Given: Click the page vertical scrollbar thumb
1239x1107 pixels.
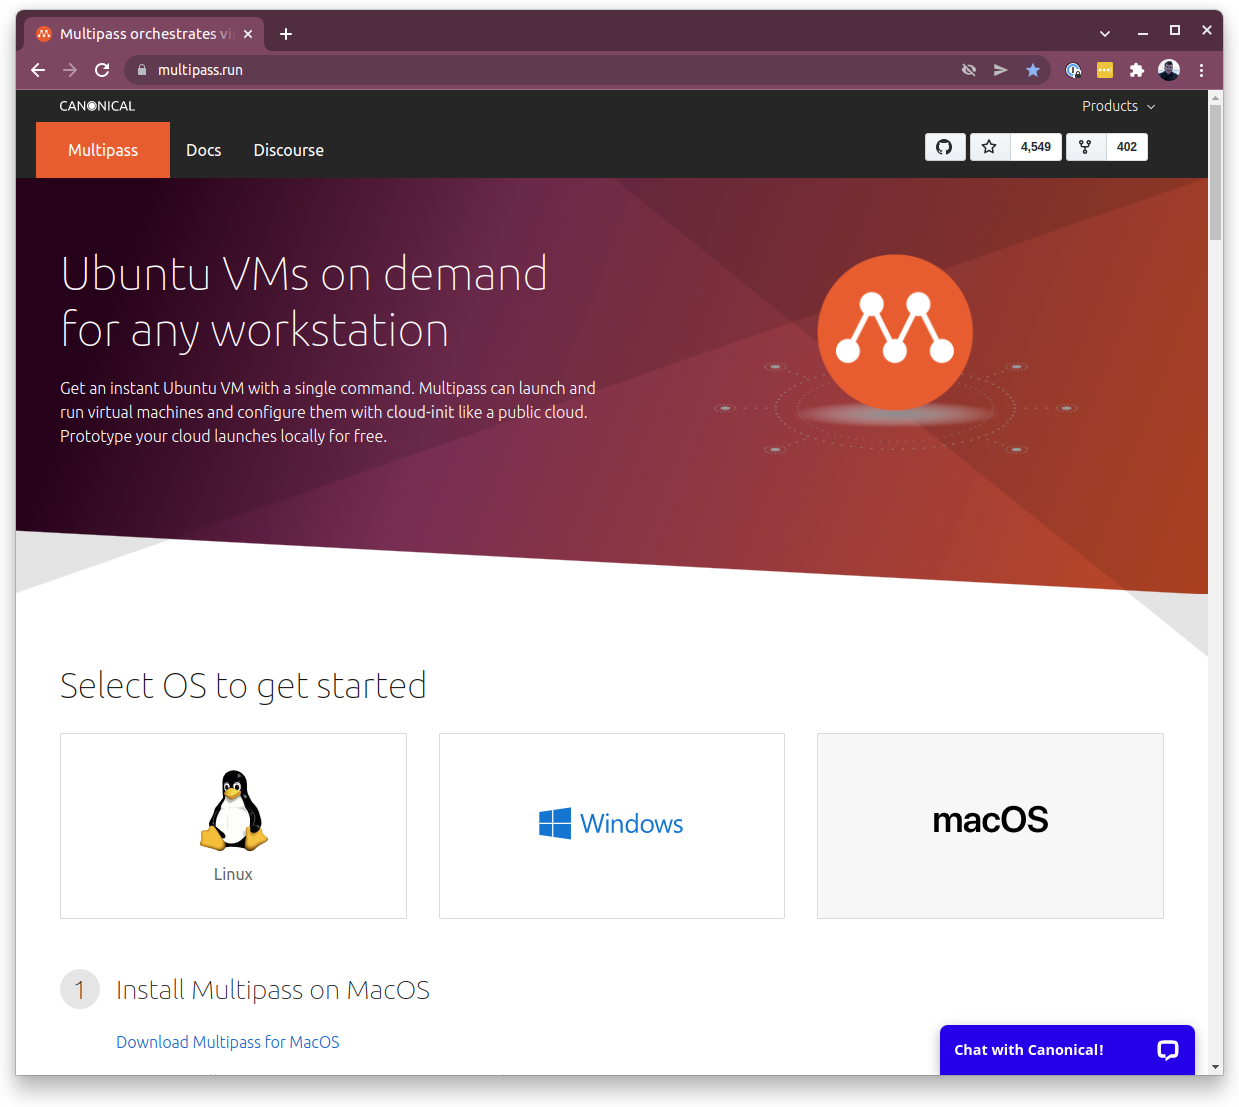Looking at the screenshot, I should [x=1215, y=172].
